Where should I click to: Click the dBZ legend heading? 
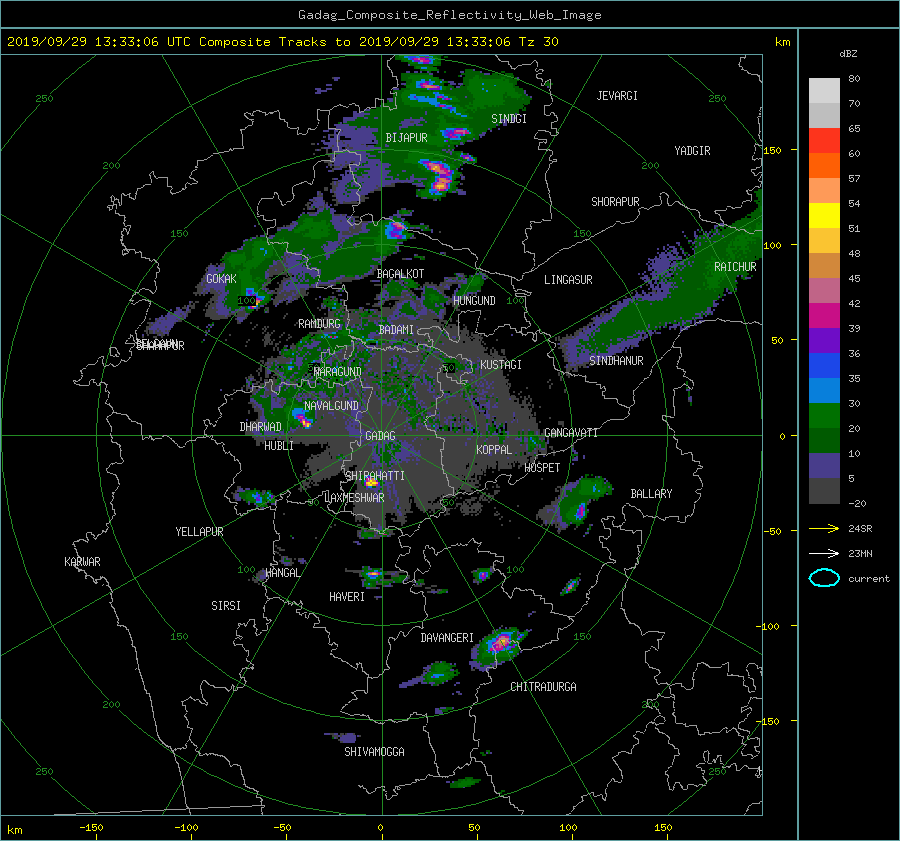click(x=848, y=54)
